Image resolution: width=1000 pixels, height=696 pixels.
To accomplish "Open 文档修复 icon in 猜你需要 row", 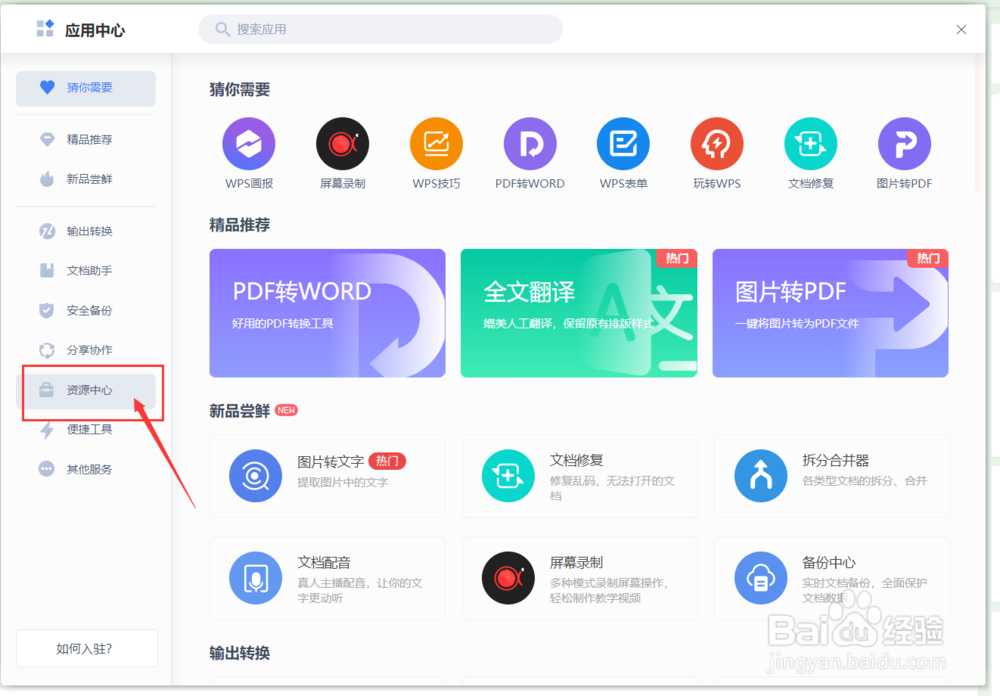I will tap(811, 144).
